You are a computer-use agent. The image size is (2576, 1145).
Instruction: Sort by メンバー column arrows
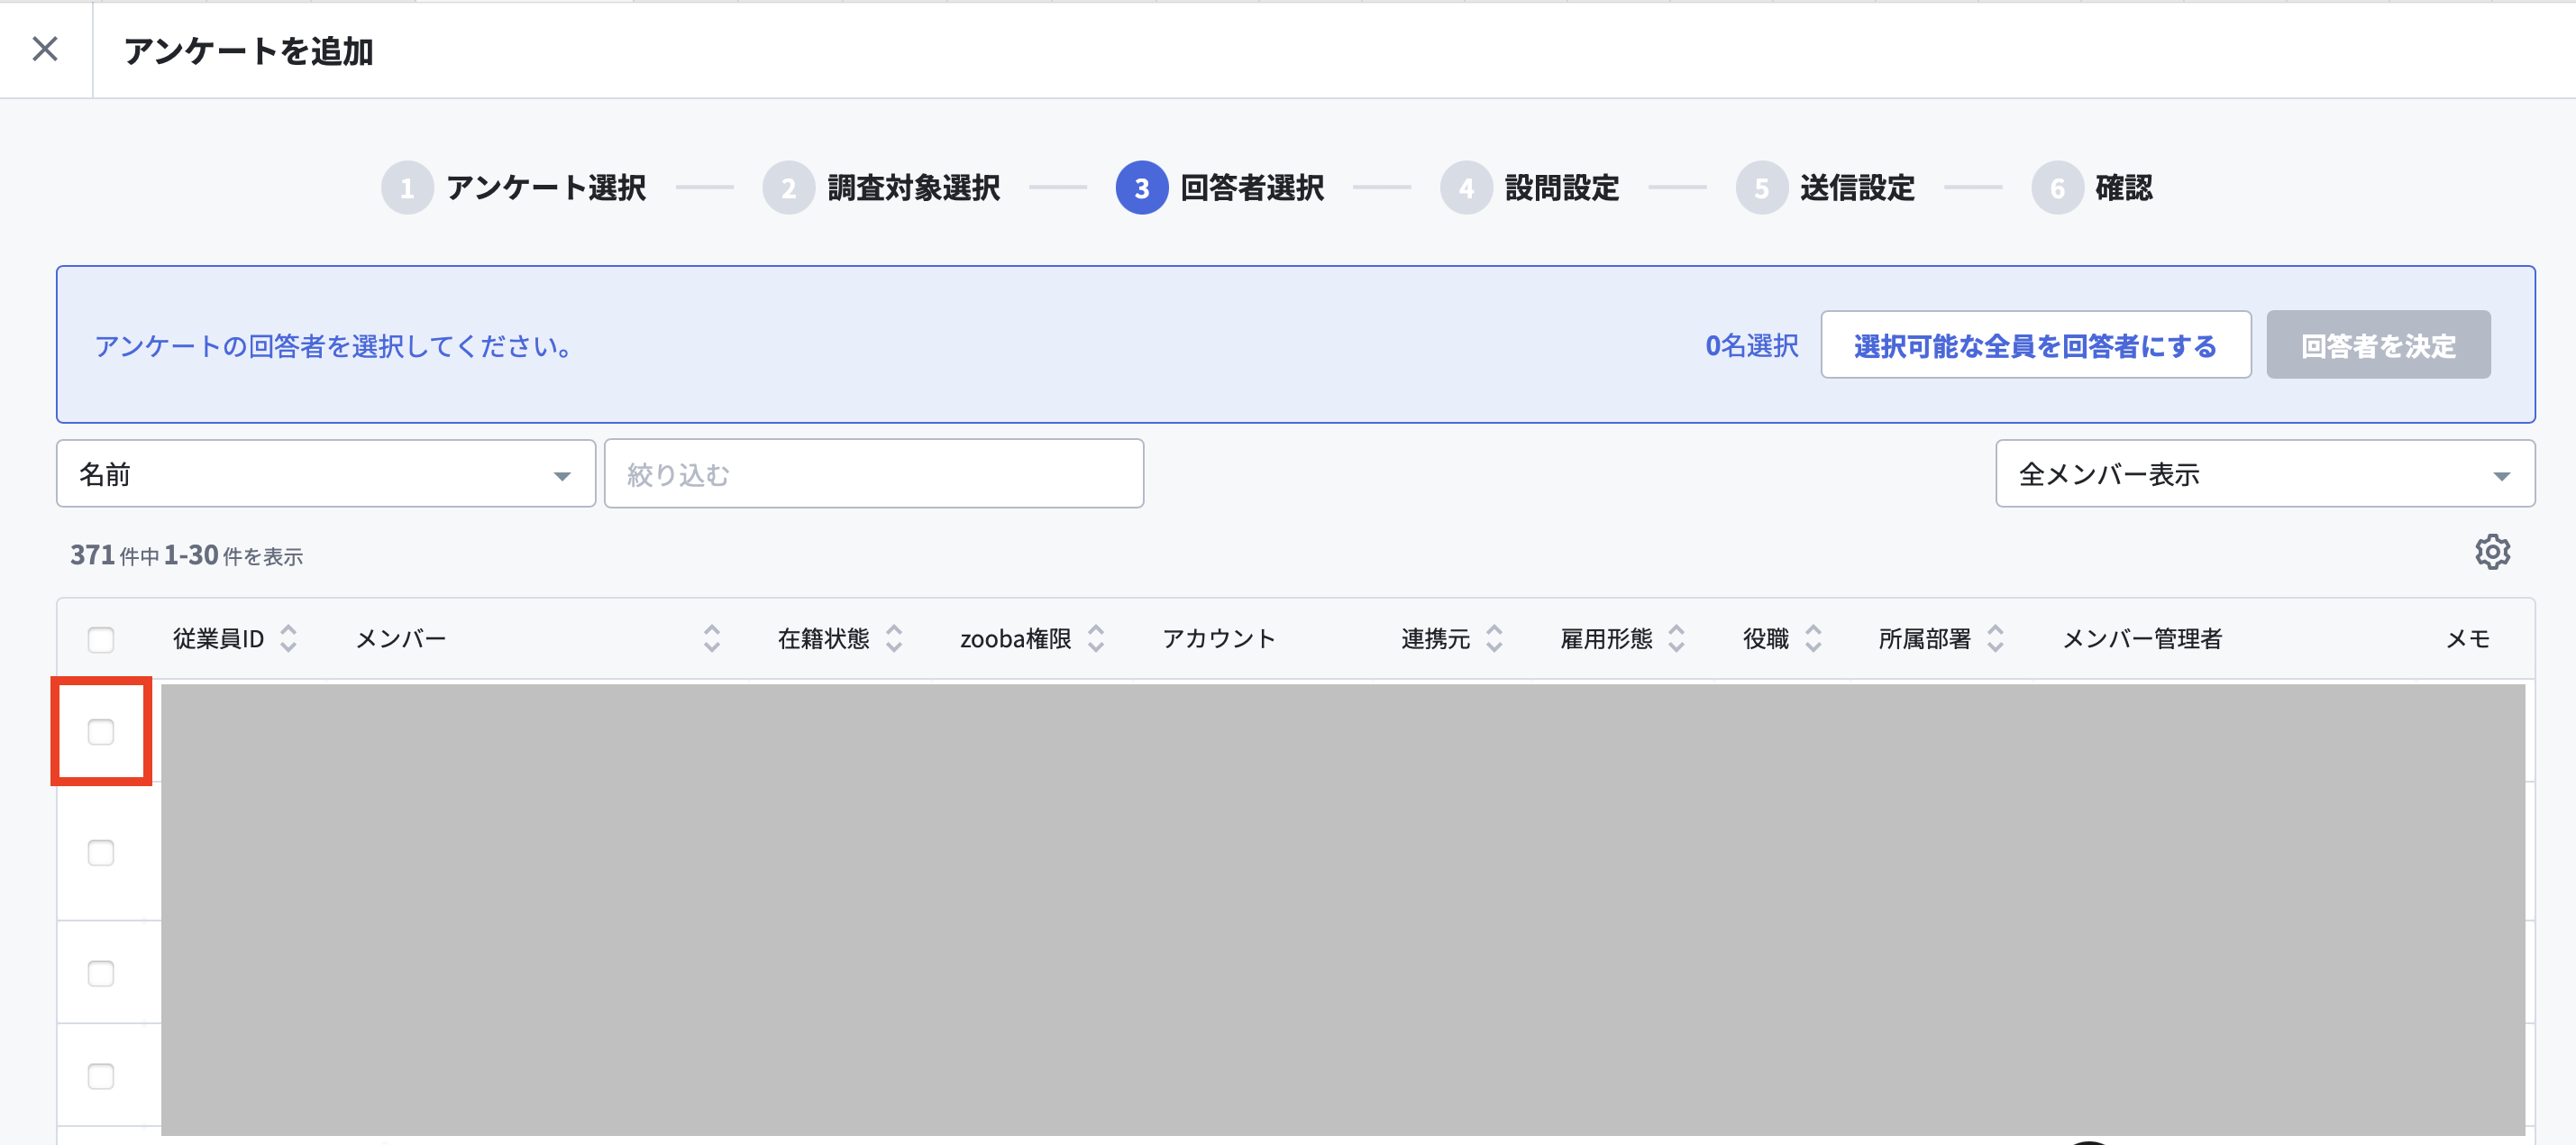pyautogui.click(x=712, y=638)
